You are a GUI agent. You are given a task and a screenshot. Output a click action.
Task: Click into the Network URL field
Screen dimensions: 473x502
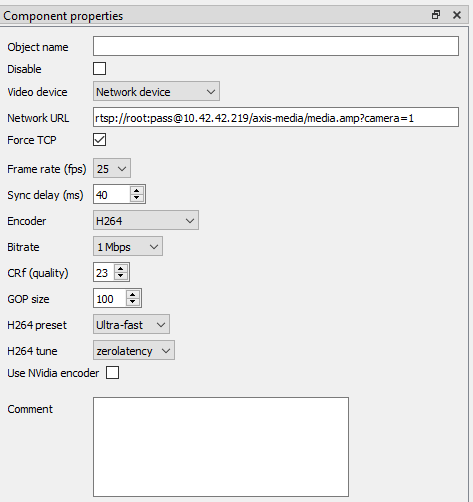[x=276, y=117]
